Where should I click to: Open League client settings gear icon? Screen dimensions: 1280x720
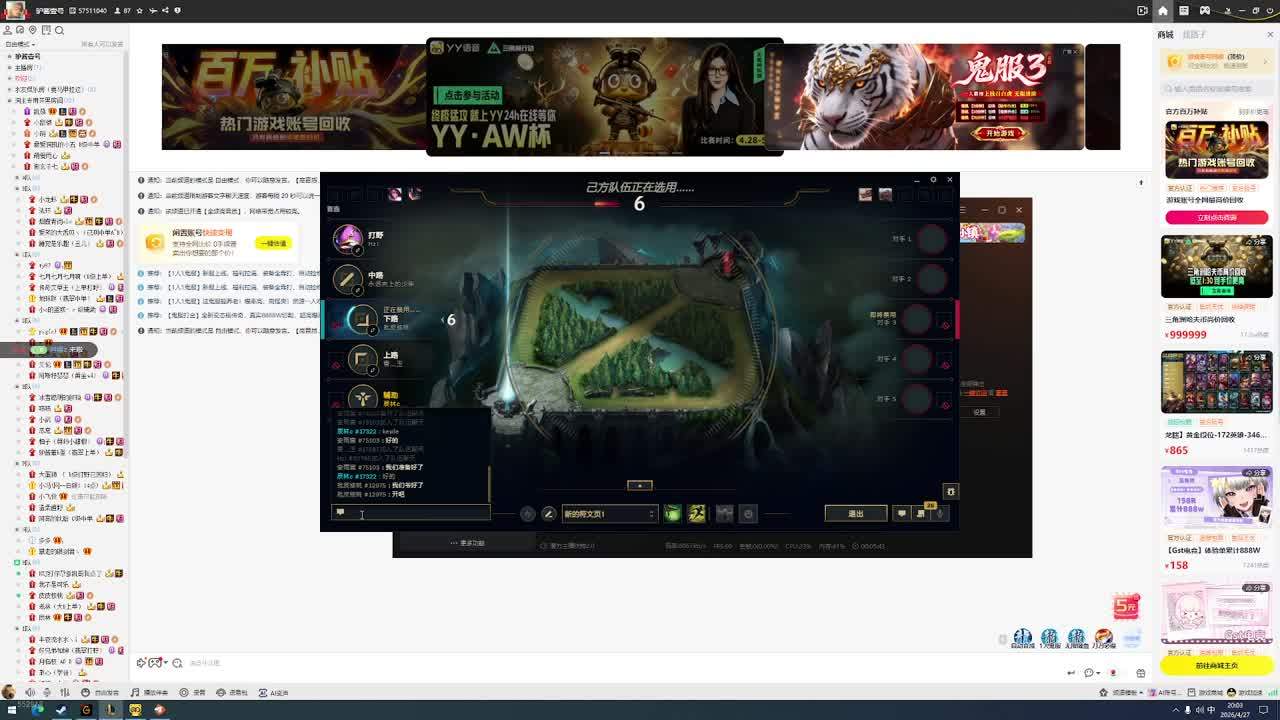pyautogui.click(x=933, y=180)
